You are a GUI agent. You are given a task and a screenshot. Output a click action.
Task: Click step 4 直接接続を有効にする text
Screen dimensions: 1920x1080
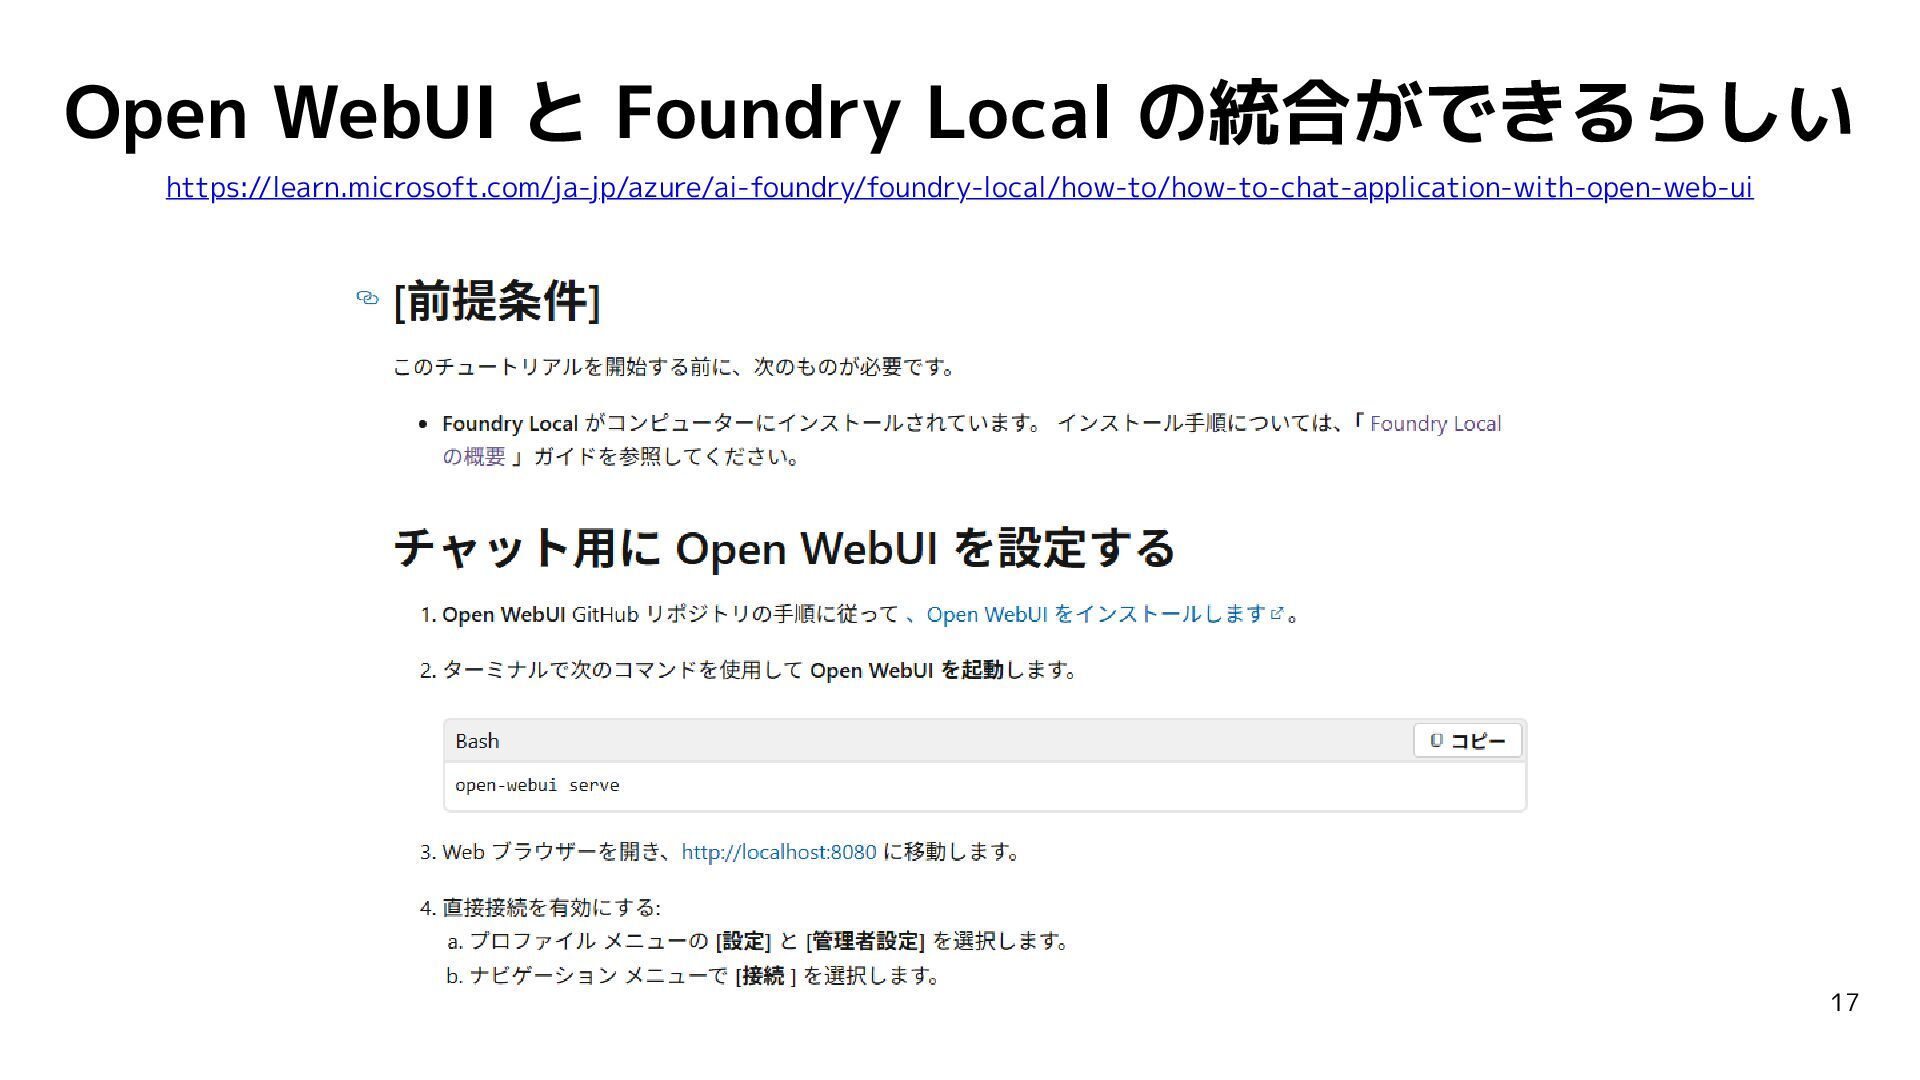click(550, 908)
